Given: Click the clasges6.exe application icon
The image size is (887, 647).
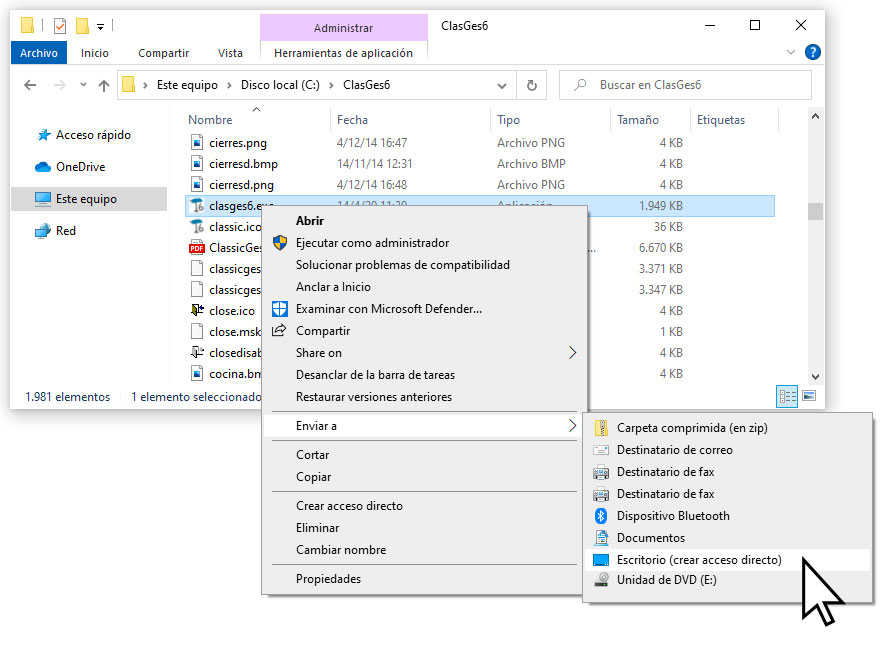Looking at the screenshot, I should point(196,206).
